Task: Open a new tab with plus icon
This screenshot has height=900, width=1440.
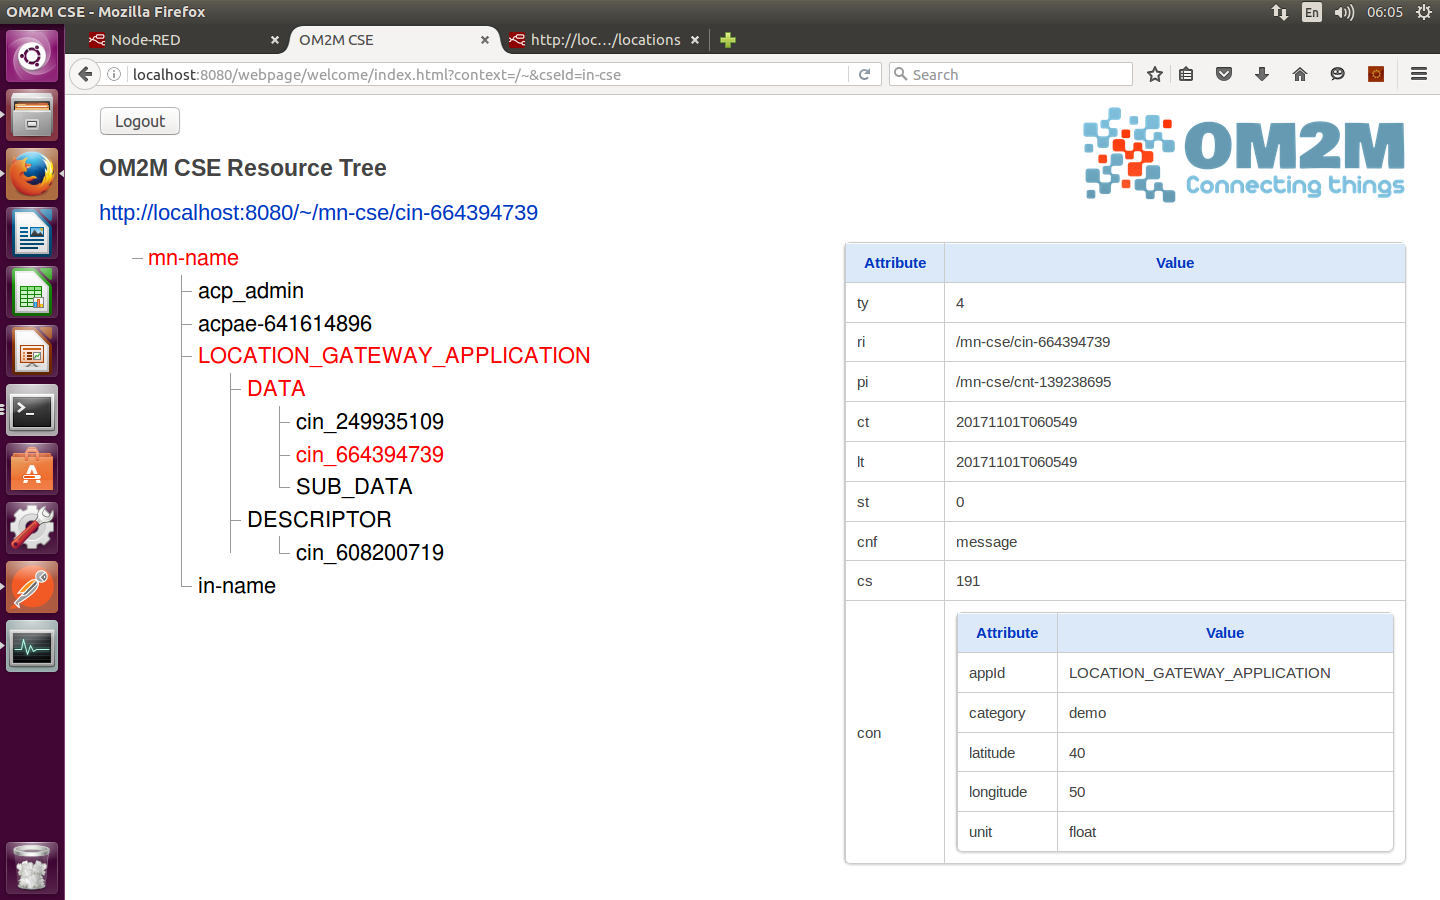Action: [728, 40]
